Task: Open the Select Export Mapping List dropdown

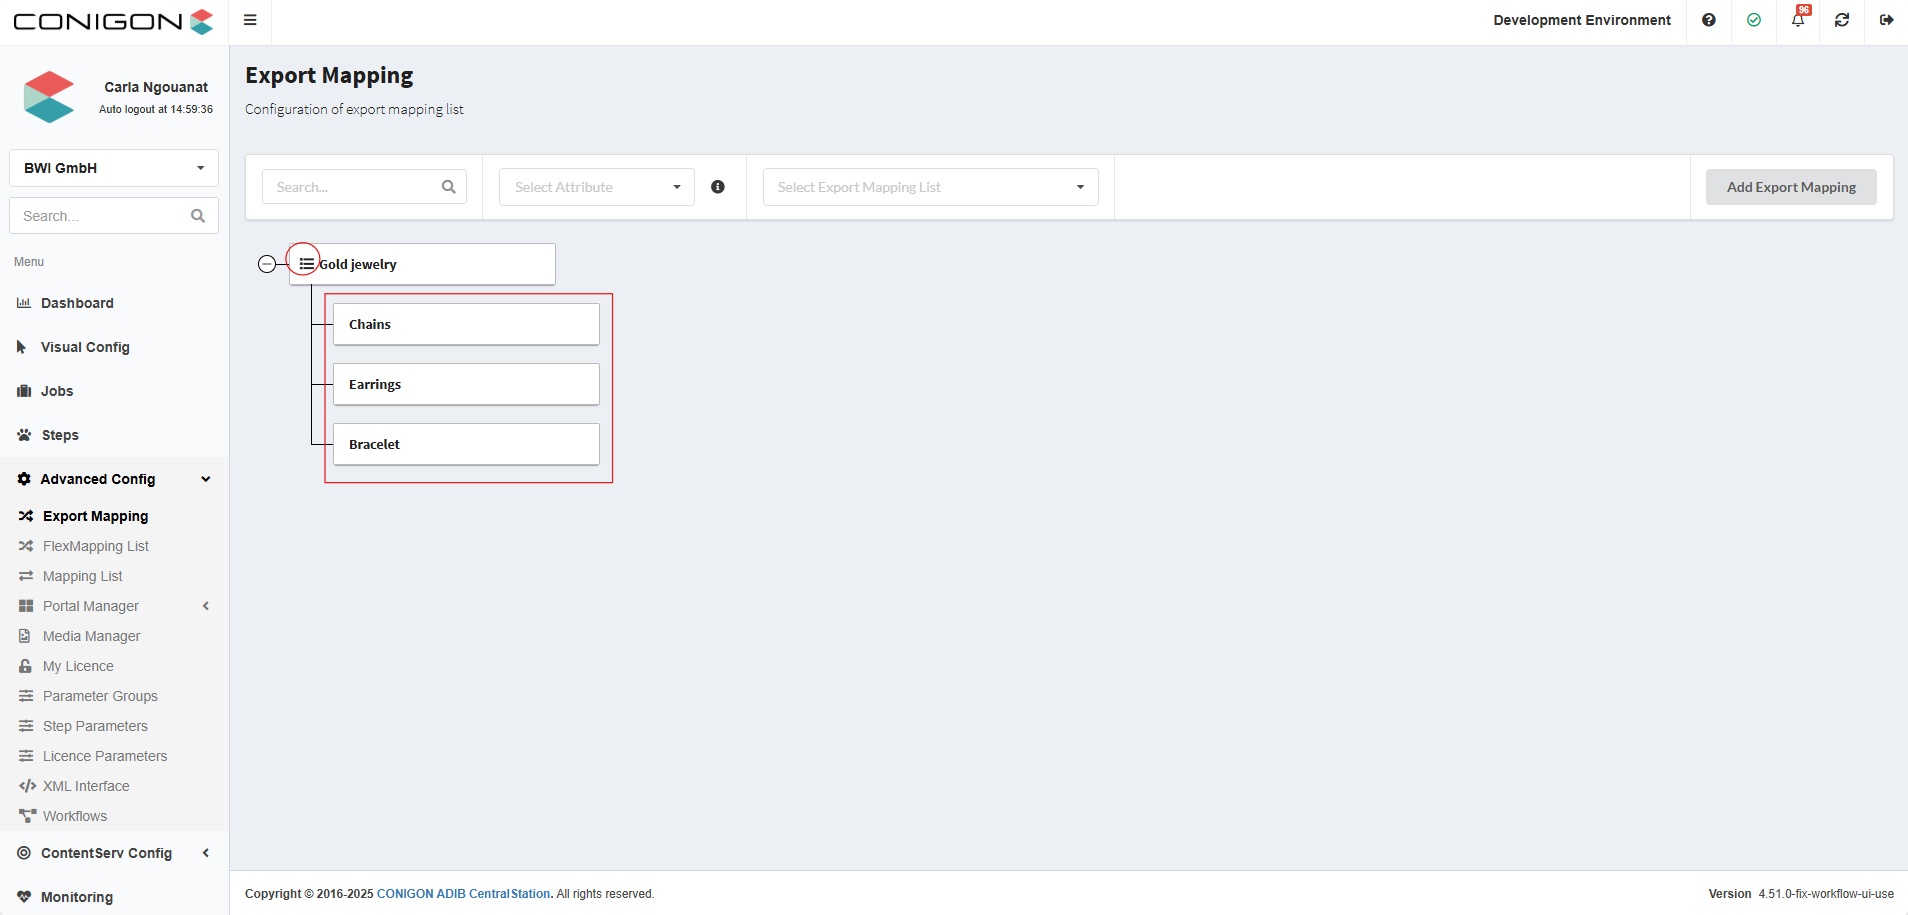Action: click(930, 187)
